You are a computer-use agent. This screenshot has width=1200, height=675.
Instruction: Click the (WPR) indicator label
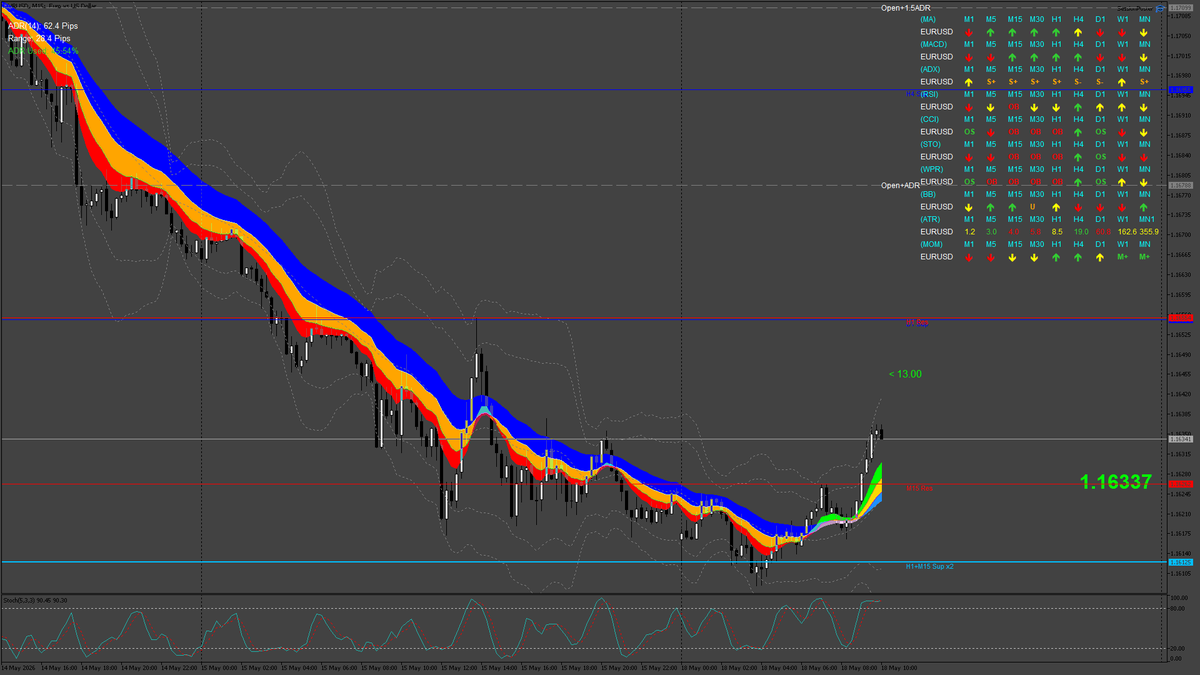click(x=932, y=169)
